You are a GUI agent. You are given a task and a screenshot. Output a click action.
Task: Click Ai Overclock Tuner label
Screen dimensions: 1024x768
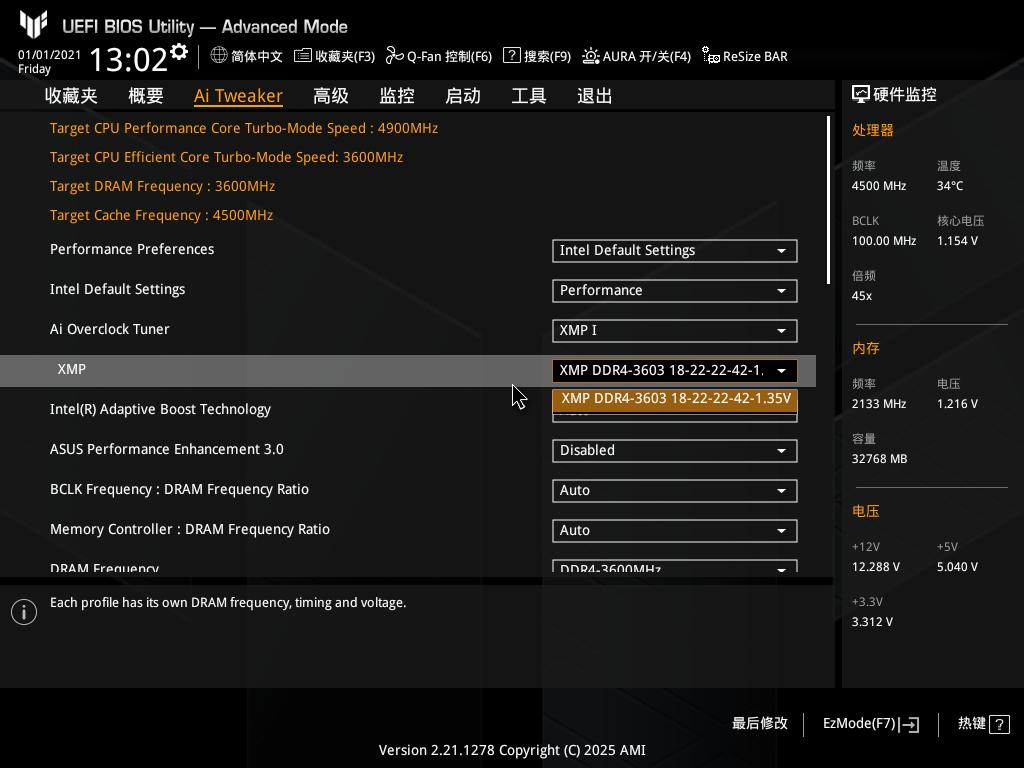(110, 329)
